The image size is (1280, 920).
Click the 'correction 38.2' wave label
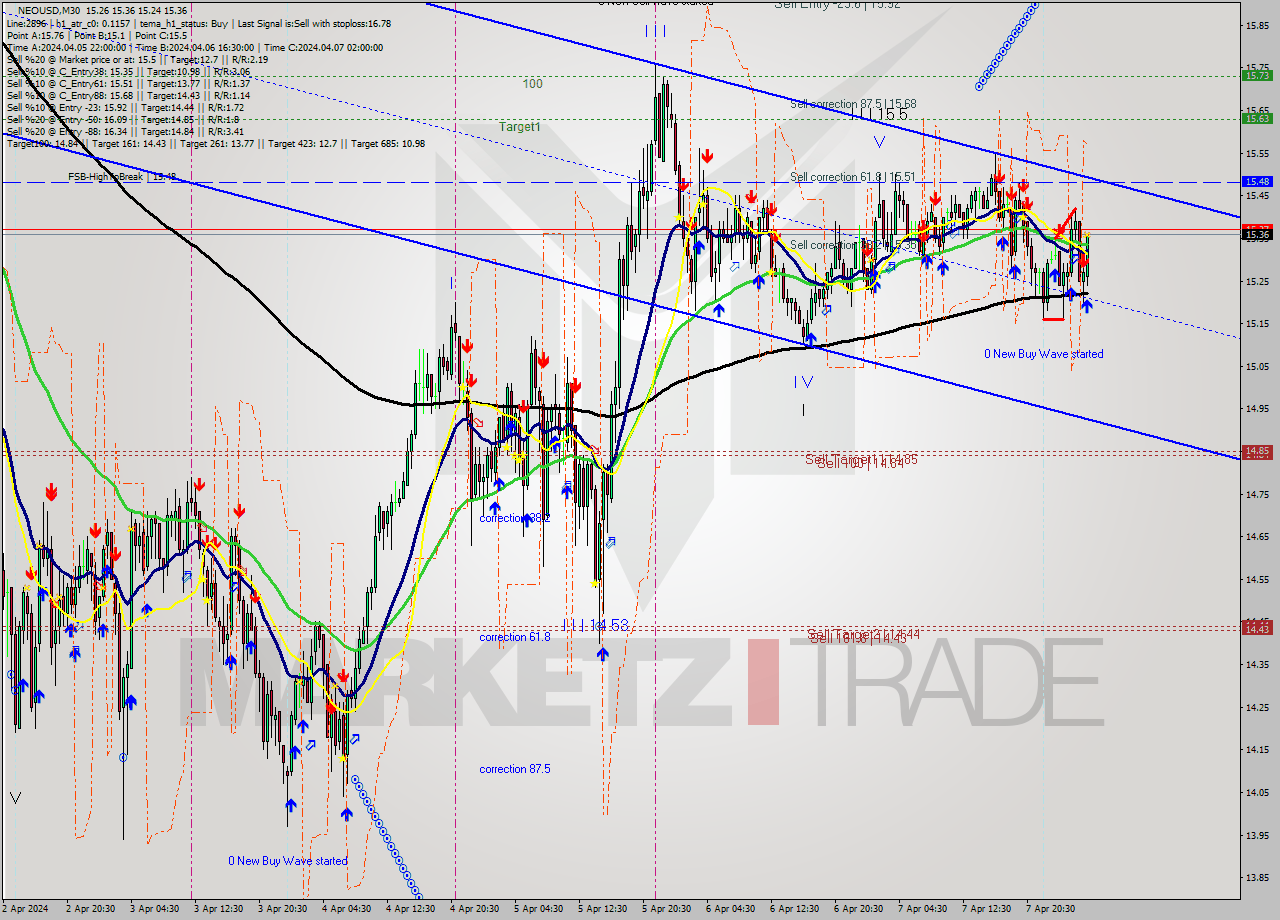point(514,518)
